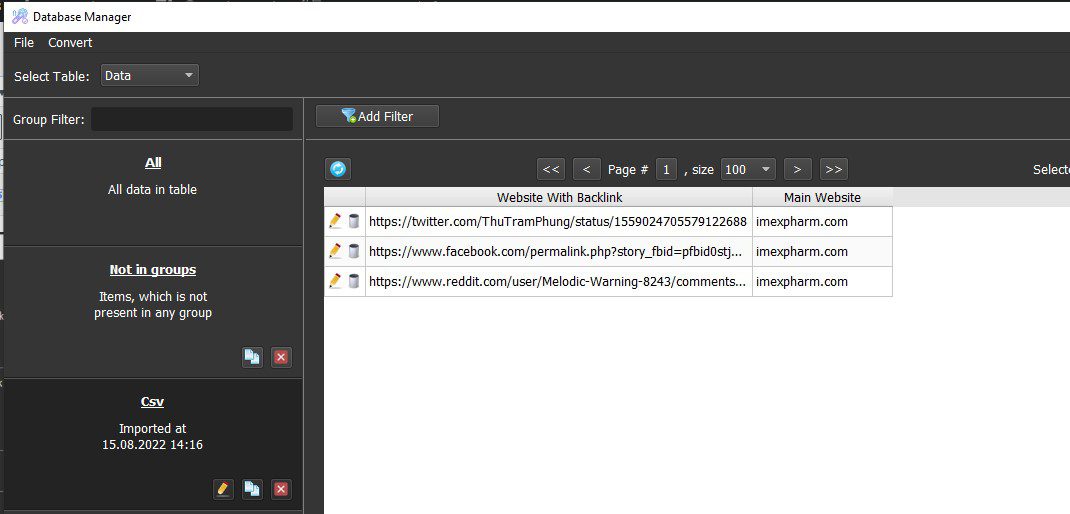
Task: Click the Imported at 15.08.2022 14:16 text
Action: (x=152, y=437)
